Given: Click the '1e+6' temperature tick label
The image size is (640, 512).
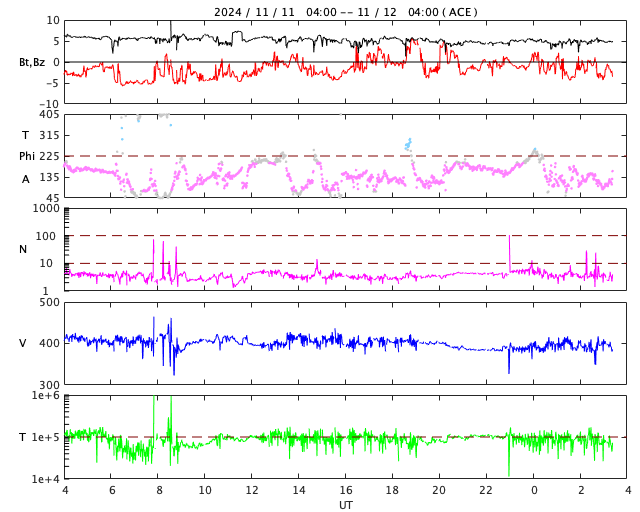Looking at the screenshot, I should click(x=46, y=395).
